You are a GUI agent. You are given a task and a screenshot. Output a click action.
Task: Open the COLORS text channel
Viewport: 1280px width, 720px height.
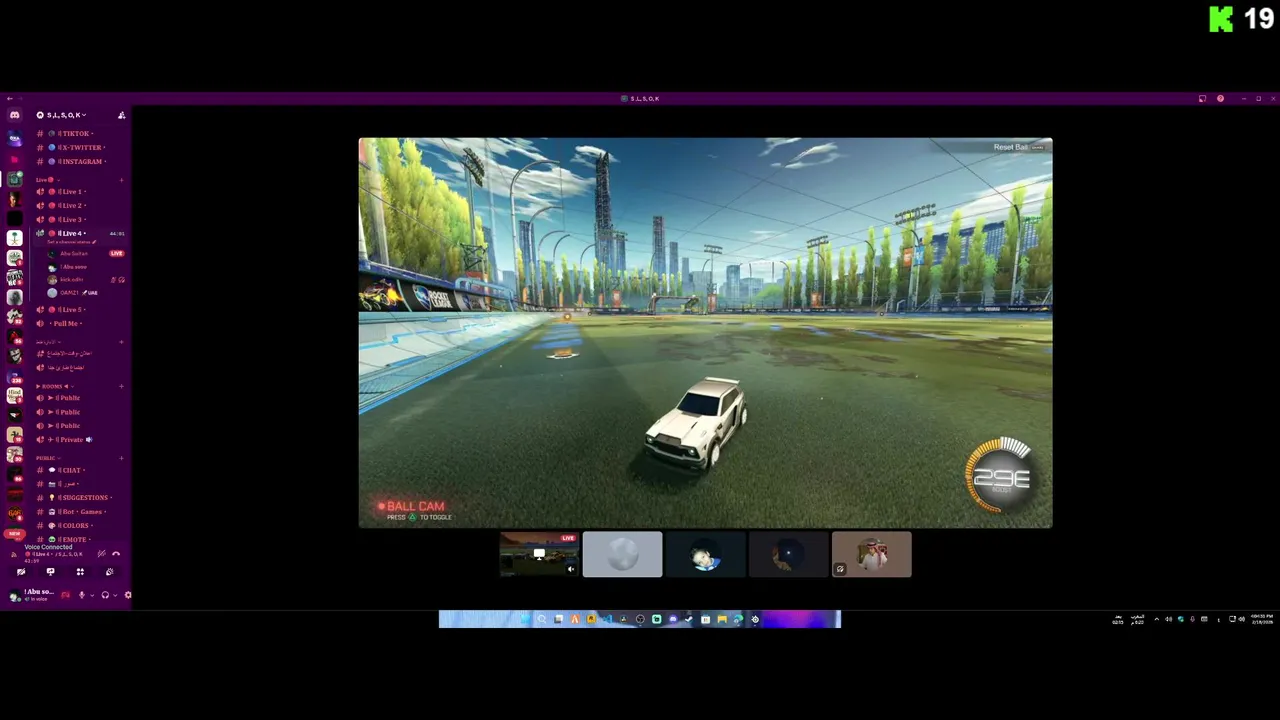click(x=76, y=525)
